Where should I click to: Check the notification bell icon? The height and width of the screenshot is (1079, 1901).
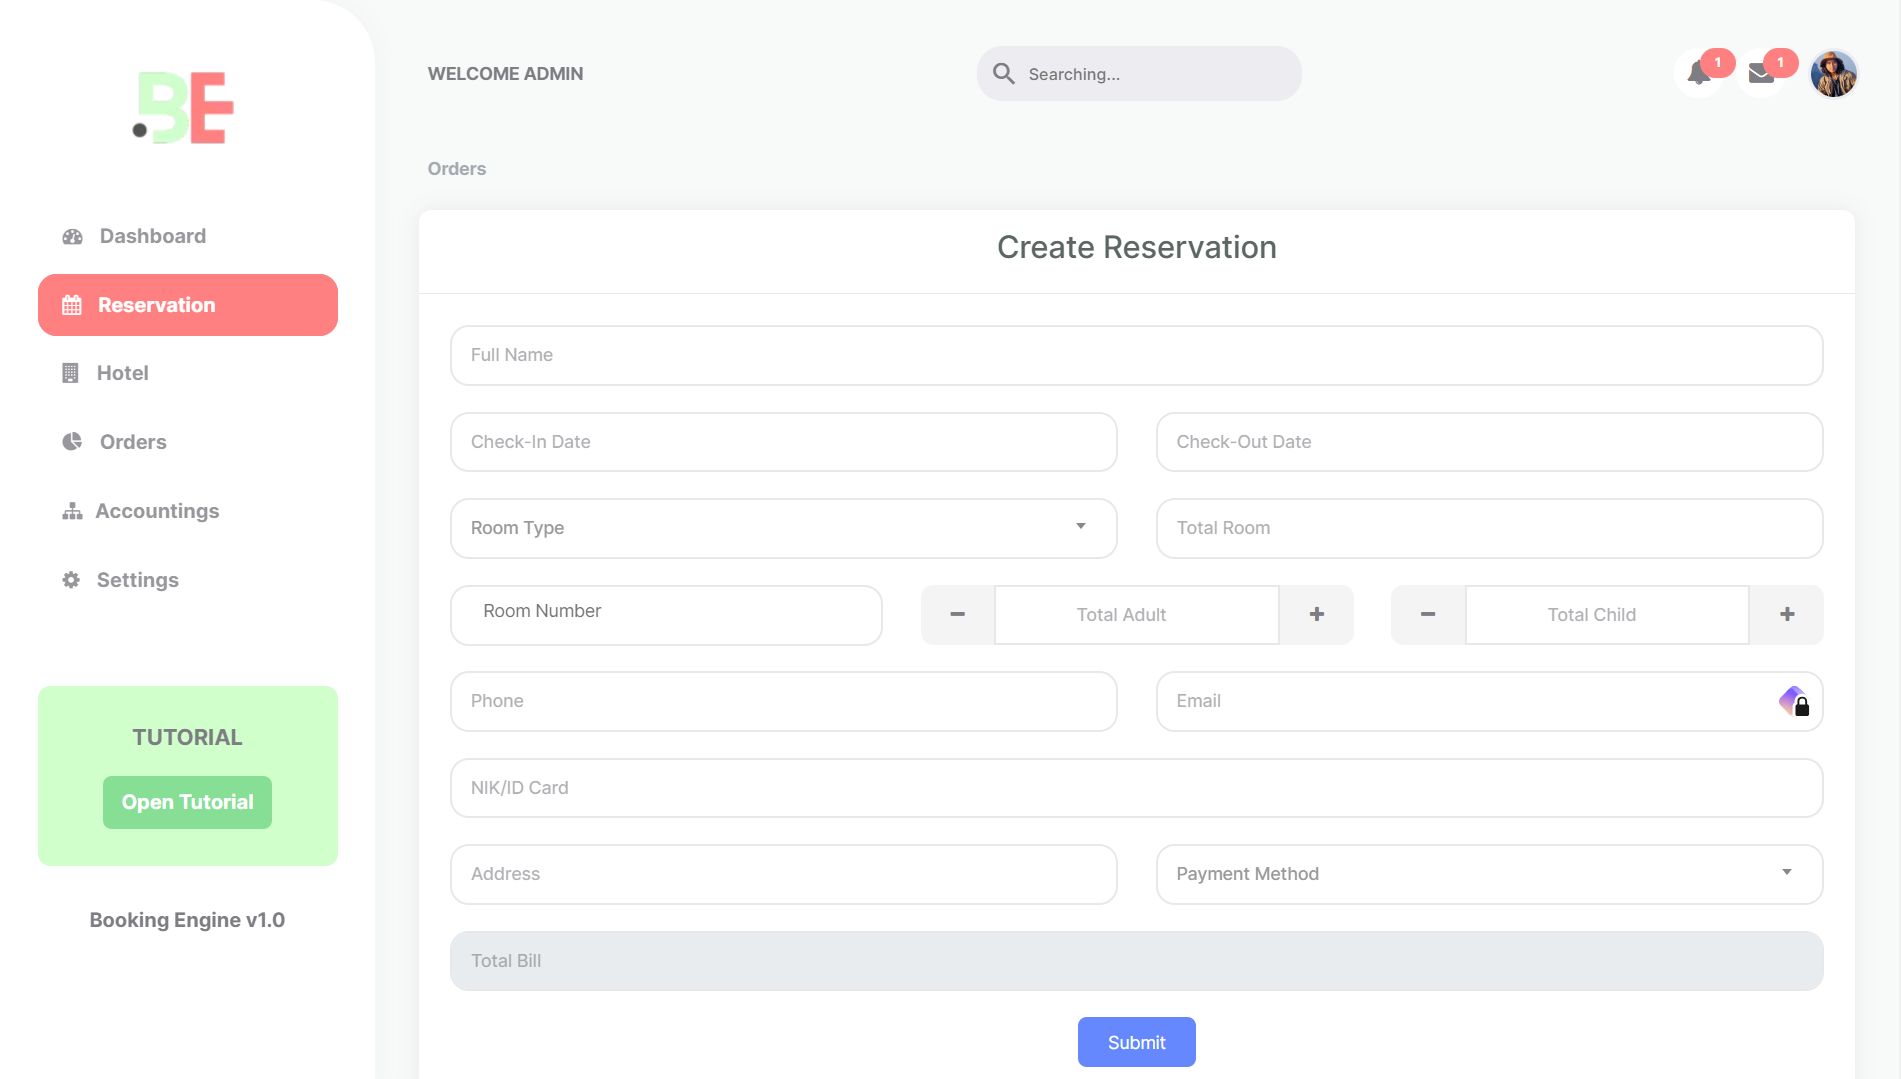click(x=1698, y=73)
